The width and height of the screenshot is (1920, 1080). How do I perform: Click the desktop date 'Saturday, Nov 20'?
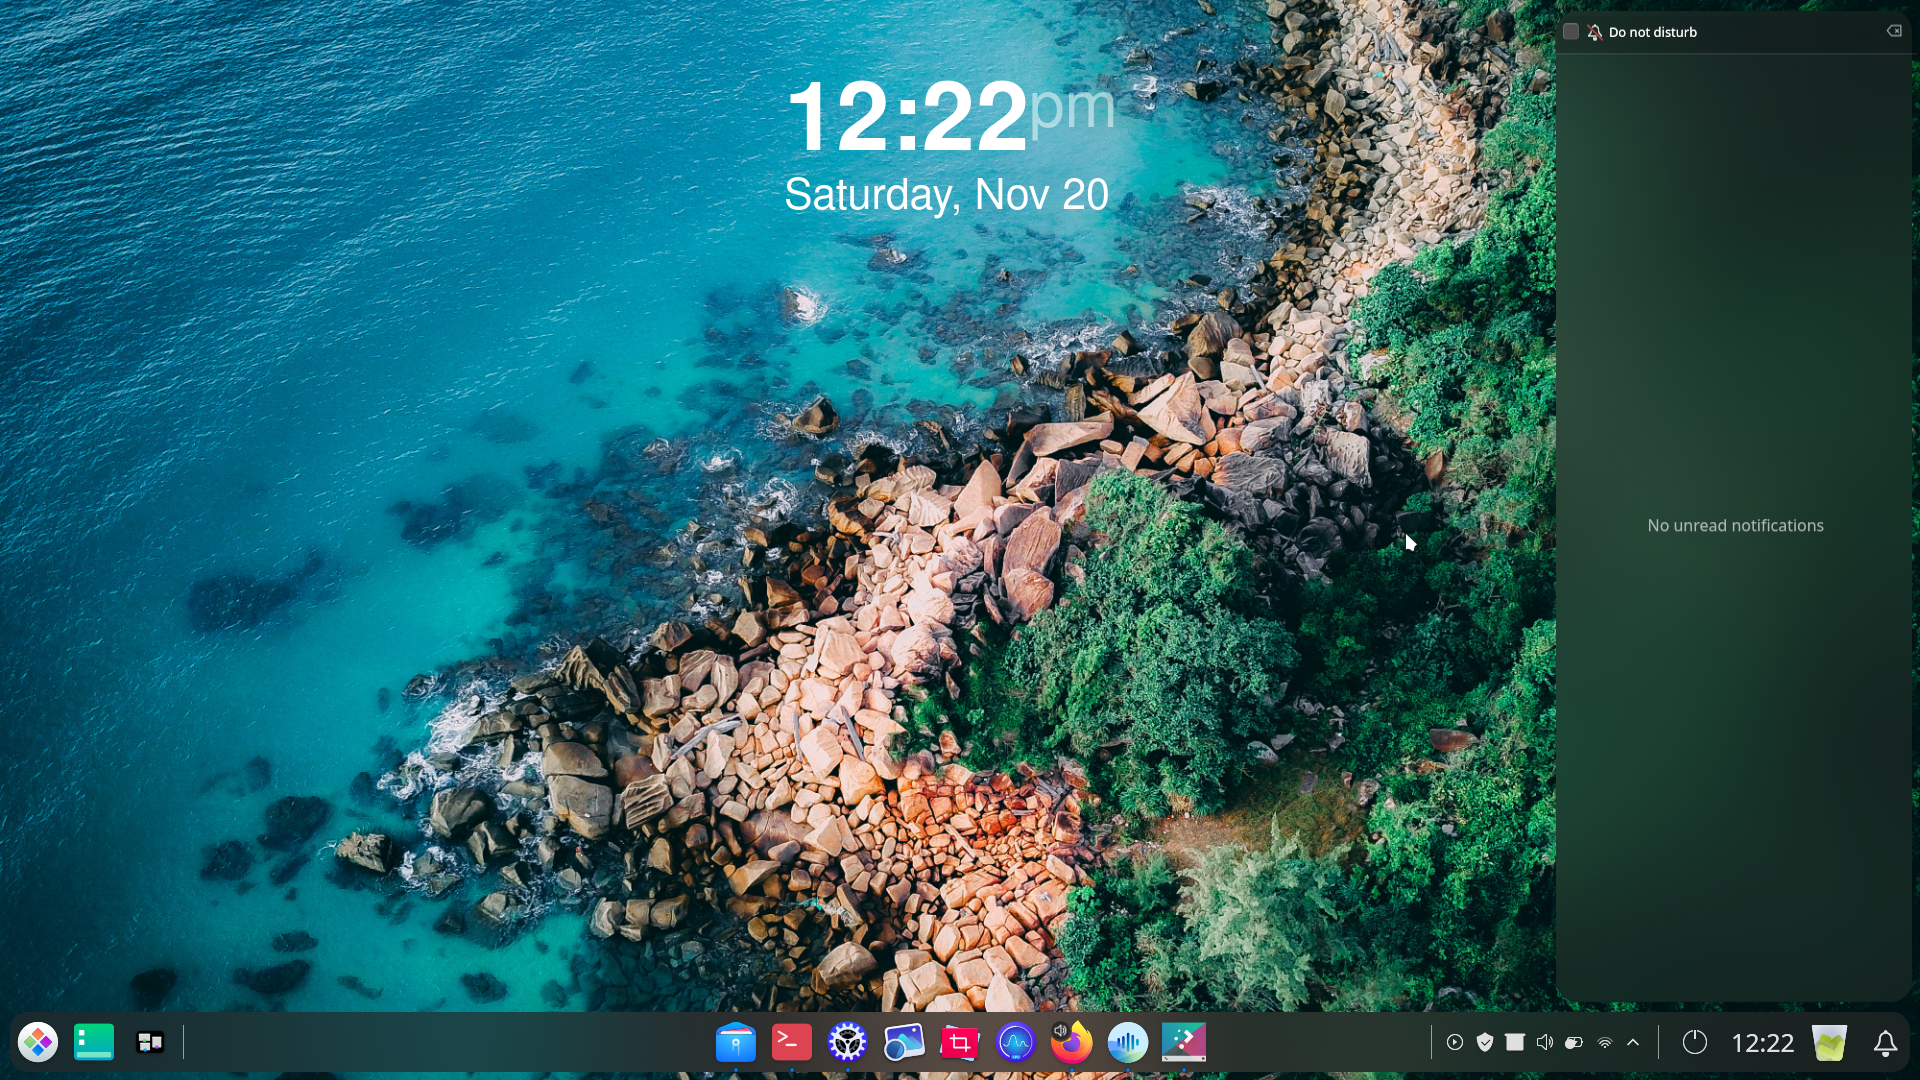coord(946,195)
